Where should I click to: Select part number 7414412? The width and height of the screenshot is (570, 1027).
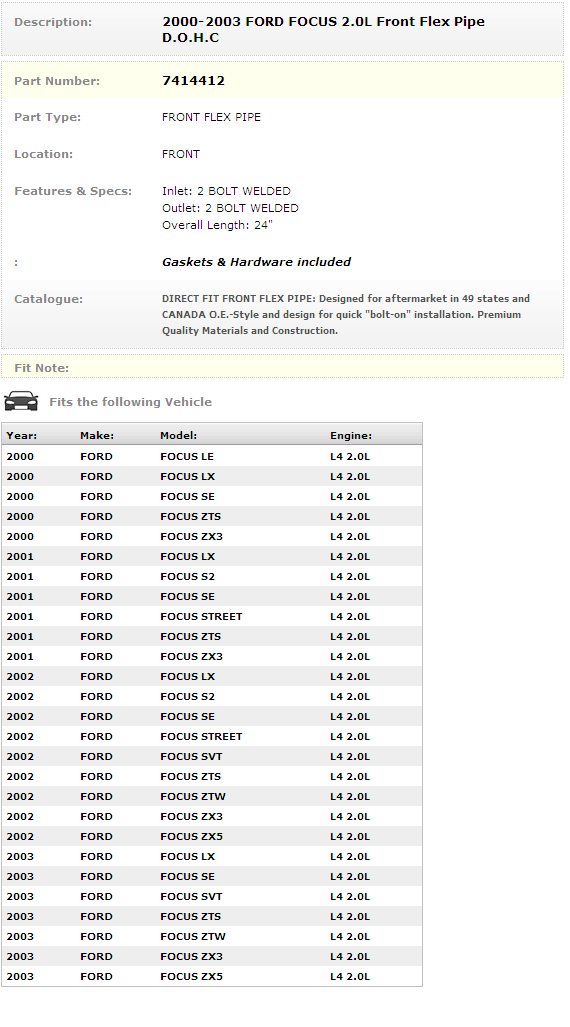[x=193, y=81]
